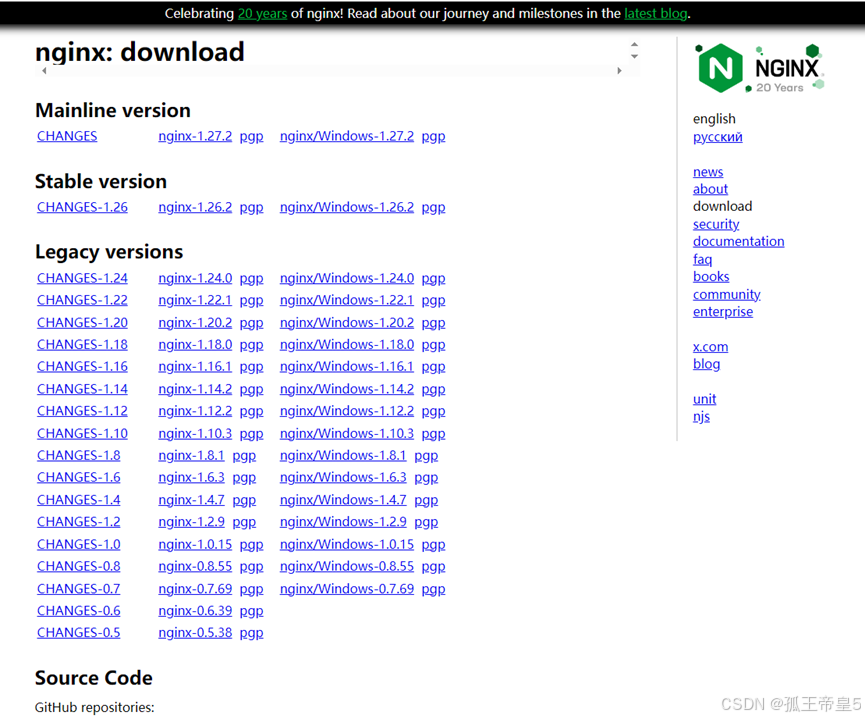The height and width of the screenshot is (719, 865).
Task: Download nginx/Windows-1.27.2
Action: coord(346,136)
